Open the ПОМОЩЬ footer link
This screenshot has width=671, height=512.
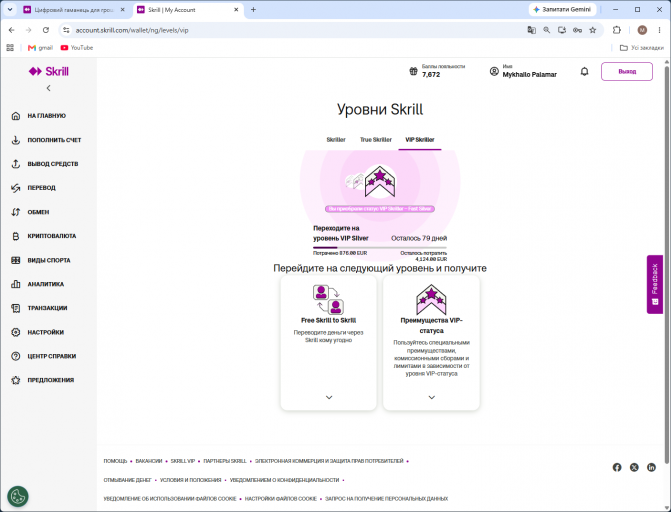click(x=115, y=461)
